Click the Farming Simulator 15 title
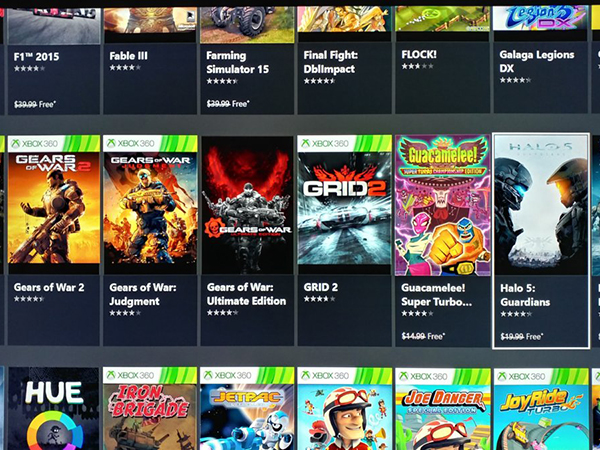The width and height of the screenshot is (600, 450). tap(237, 62)
